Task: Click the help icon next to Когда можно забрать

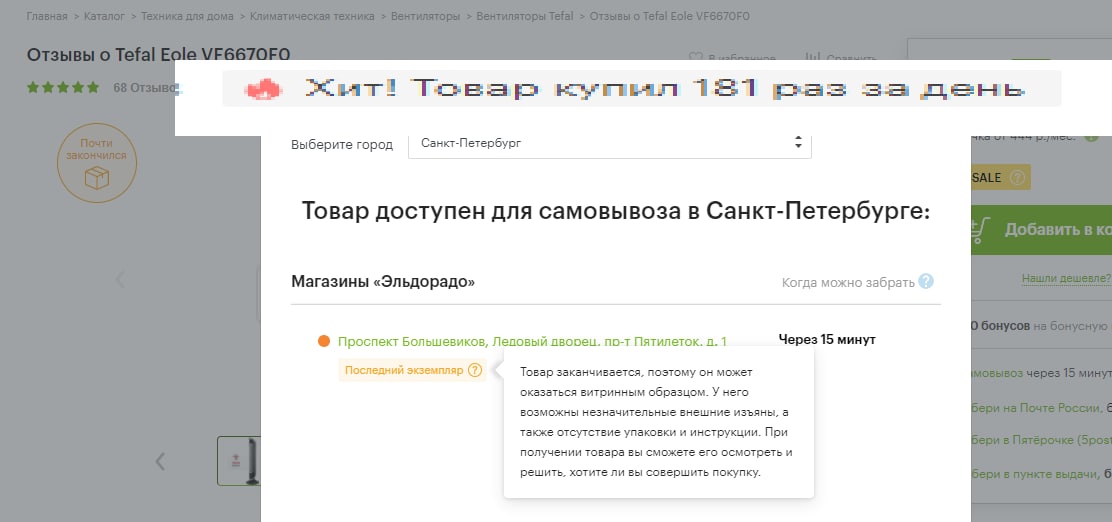Action: (x=925, y=282)
